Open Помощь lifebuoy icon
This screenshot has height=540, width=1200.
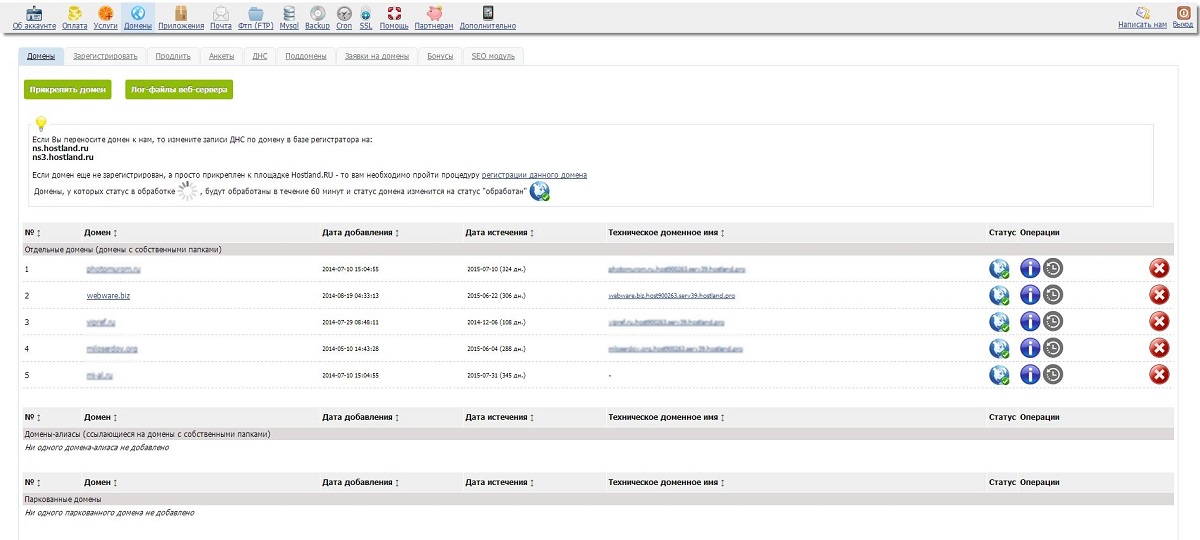click(394, 14)
